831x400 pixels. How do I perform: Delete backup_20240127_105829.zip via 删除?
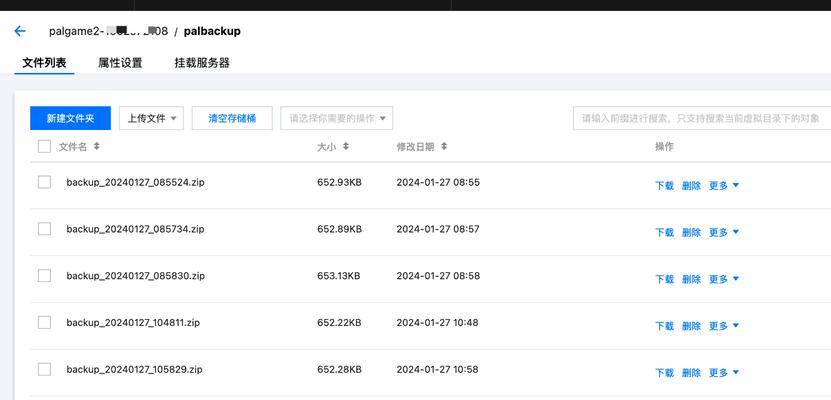pos(691,372)
